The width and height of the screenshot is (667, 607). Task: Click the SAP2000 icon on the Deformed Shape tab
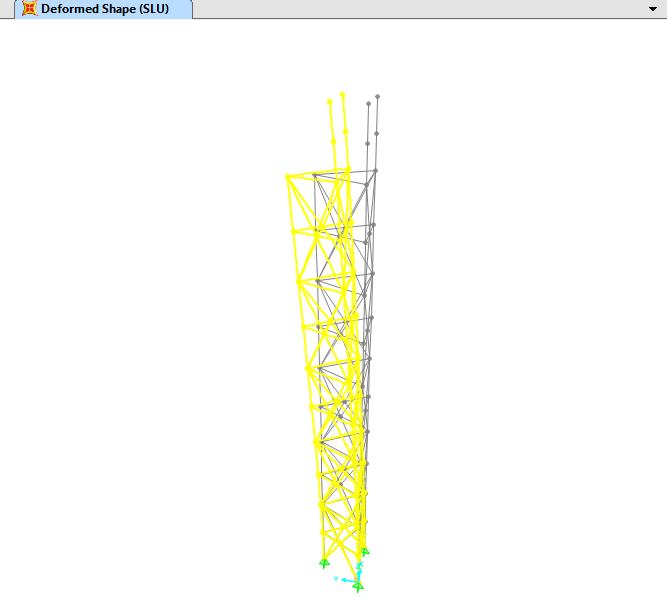click(29, 9)
